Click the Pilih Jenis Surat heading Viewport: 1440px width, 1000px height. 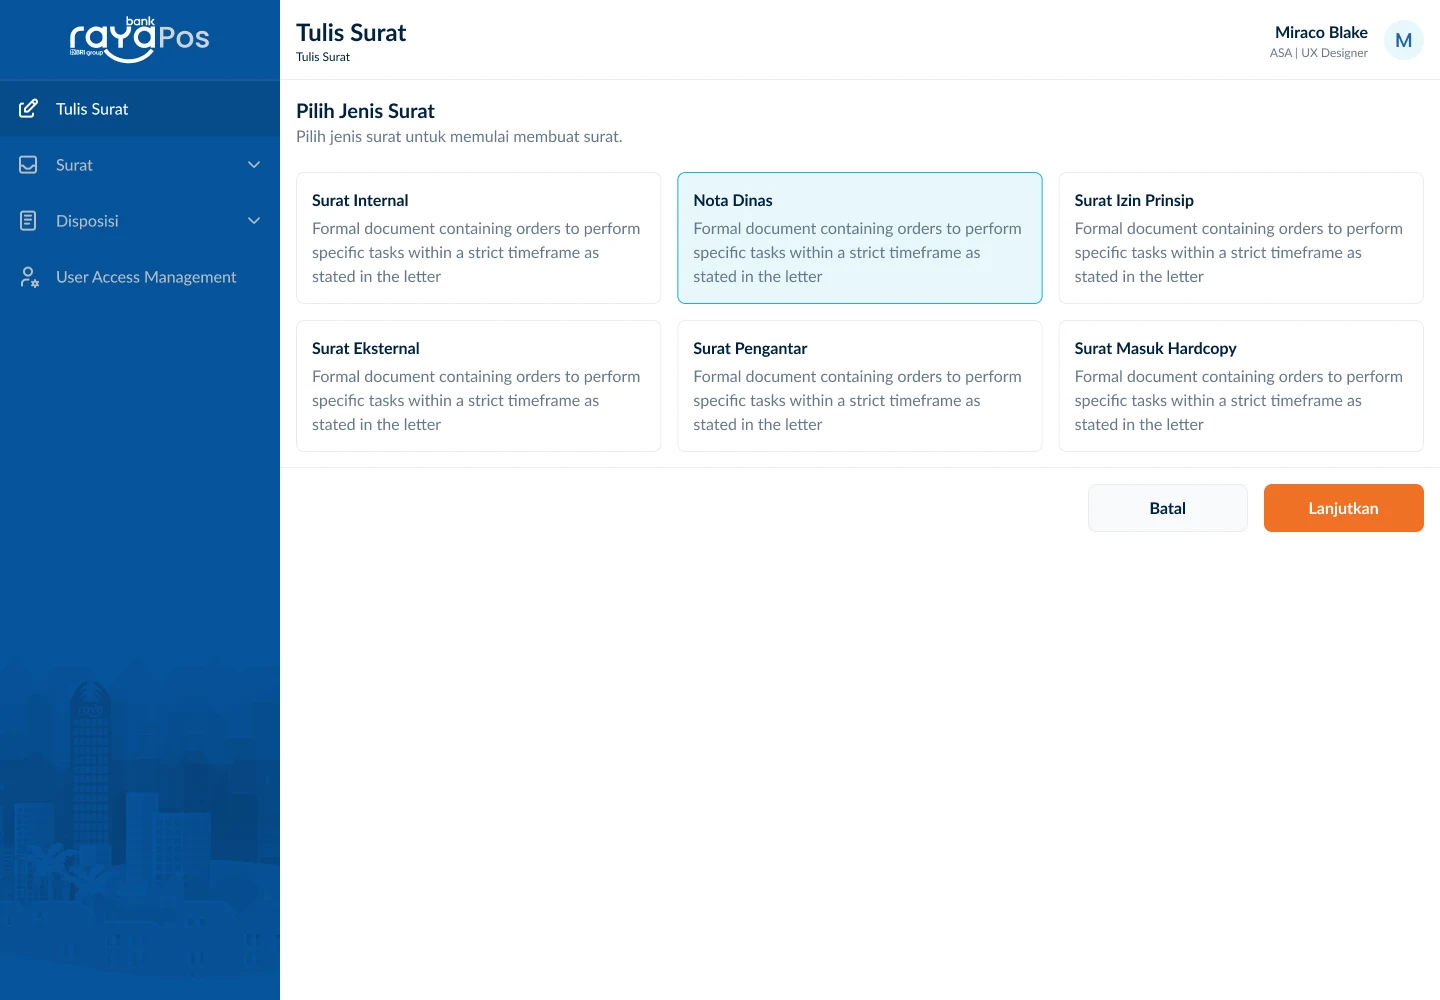(x=365, y=111)
